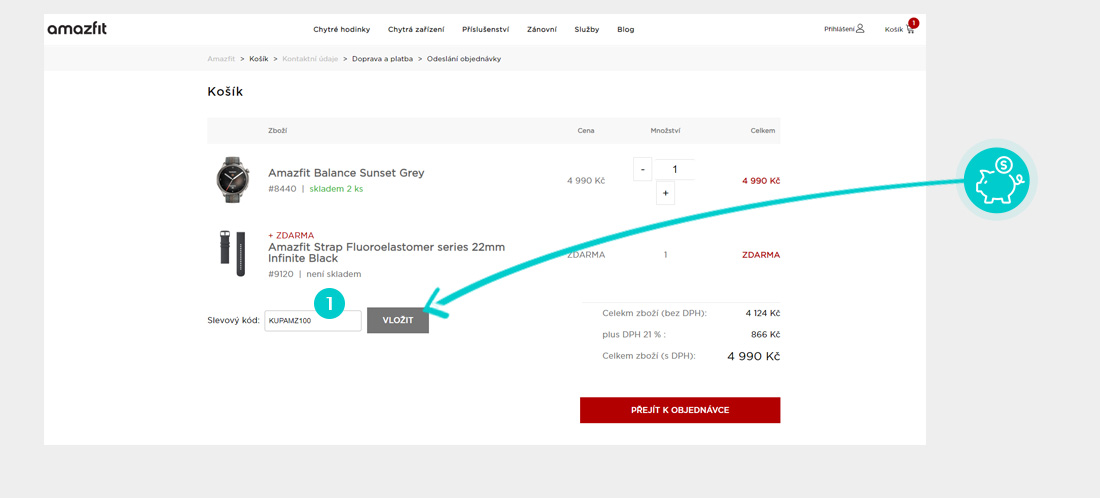Screen dimensions: 1100x498
Task: Open Amazfit Balance watch thumbnail
Action: (233, 180)
